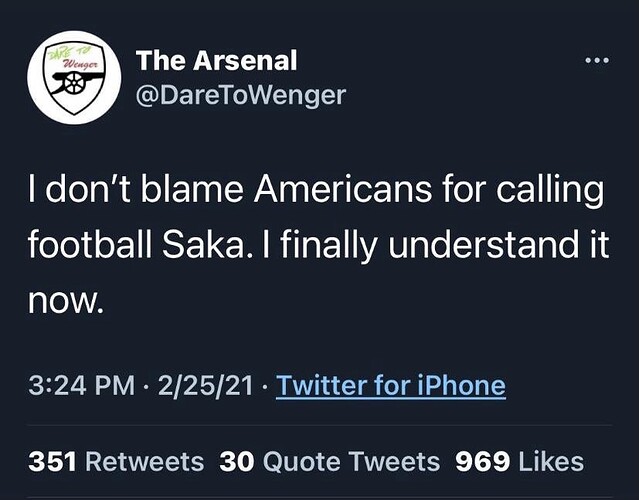See who gave the 969 Likes
639x500 pixels.
[x=519, y=462]
